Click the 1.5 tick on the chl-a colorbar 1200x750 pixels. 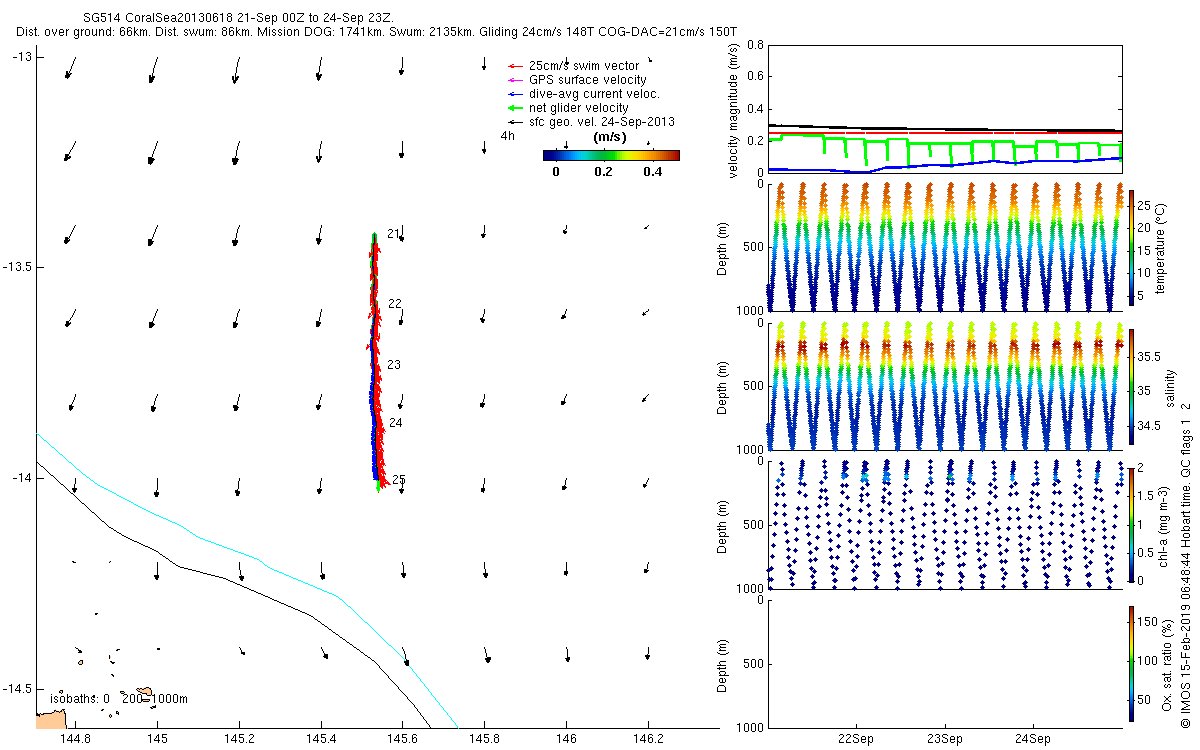pos(1146,496)
